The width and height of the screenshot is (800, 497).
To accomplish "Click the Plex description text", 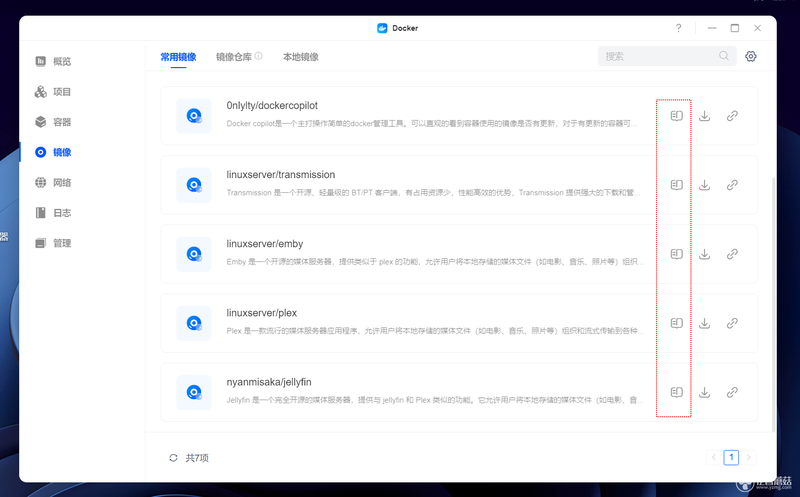I will click(435, 331).
